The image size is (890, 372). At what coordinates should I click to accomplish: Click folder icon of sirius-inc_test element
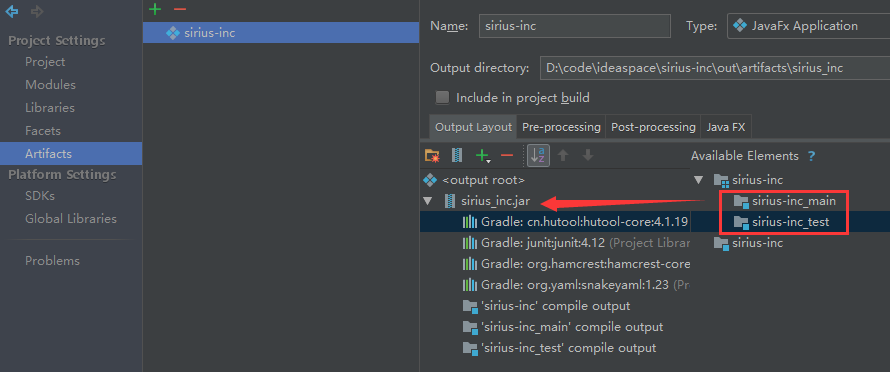click(741, 222)
